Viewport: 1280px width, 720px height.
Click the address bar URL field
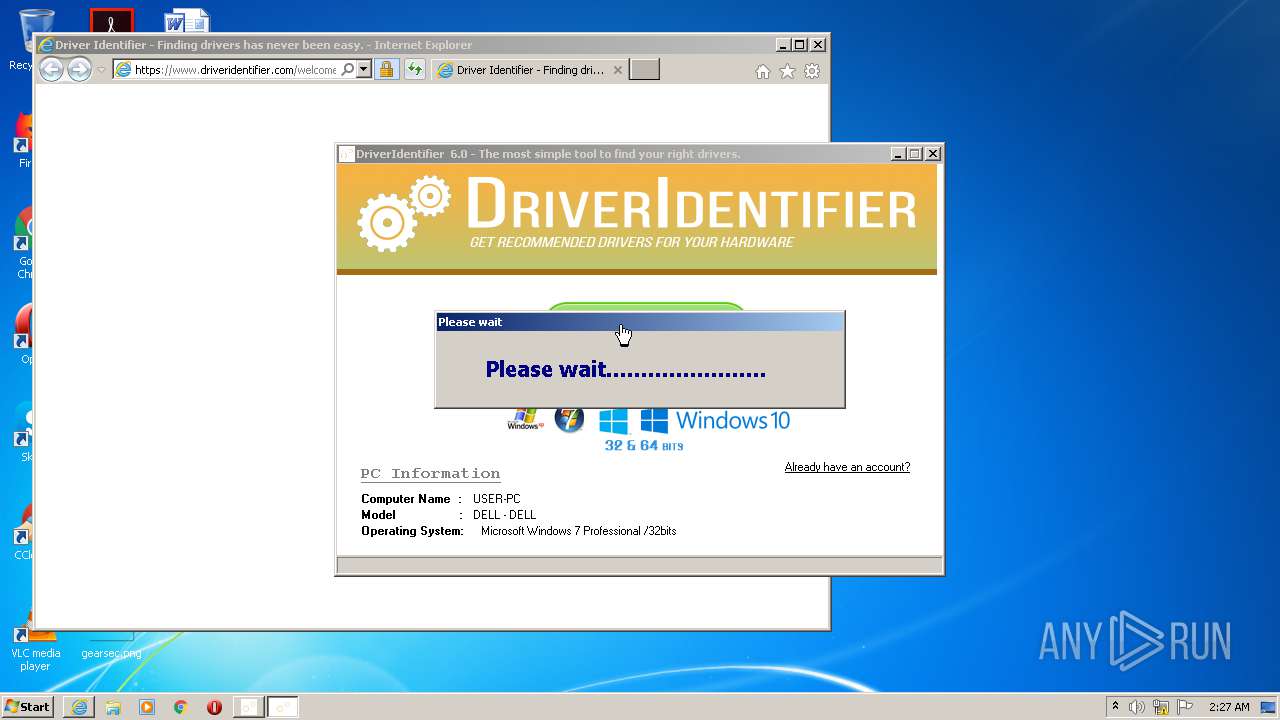(235, 70)
